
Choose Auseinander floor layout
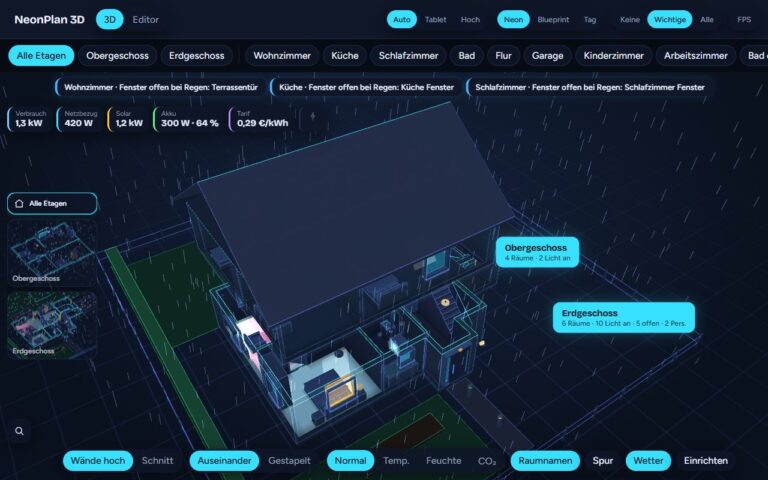pos(224,461)
